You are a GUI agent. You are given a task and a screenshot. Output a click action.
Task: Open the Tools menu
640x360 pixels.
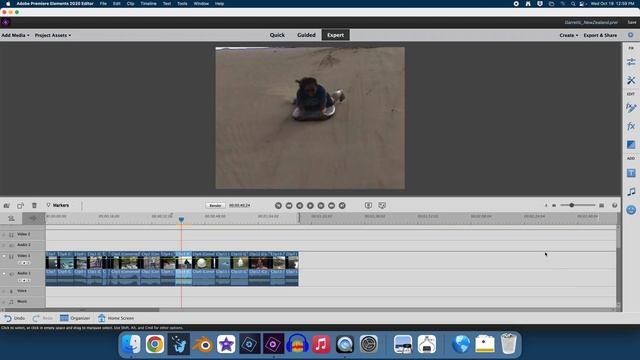(x=182, y=3)
